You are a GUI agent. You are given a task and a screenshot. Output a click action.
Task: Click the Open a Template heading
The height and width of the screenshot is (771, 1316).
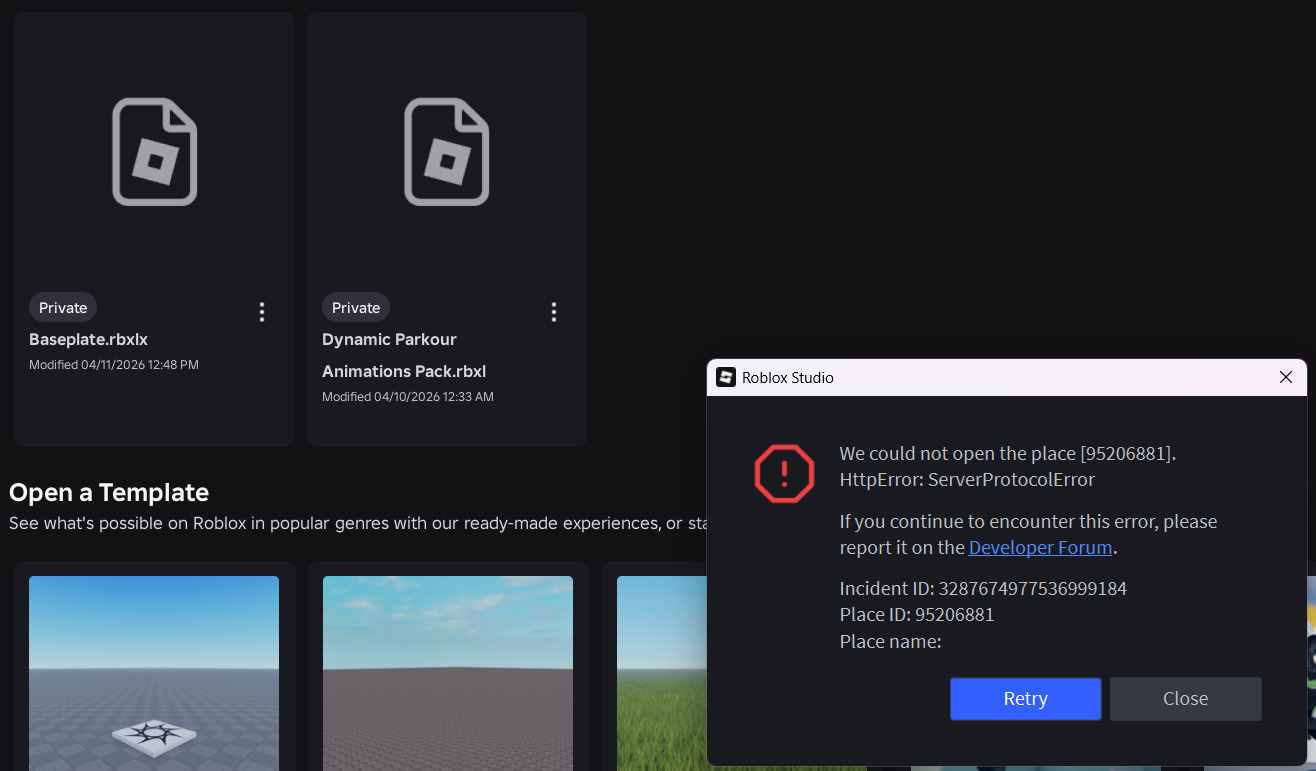[x=109, y=492]
